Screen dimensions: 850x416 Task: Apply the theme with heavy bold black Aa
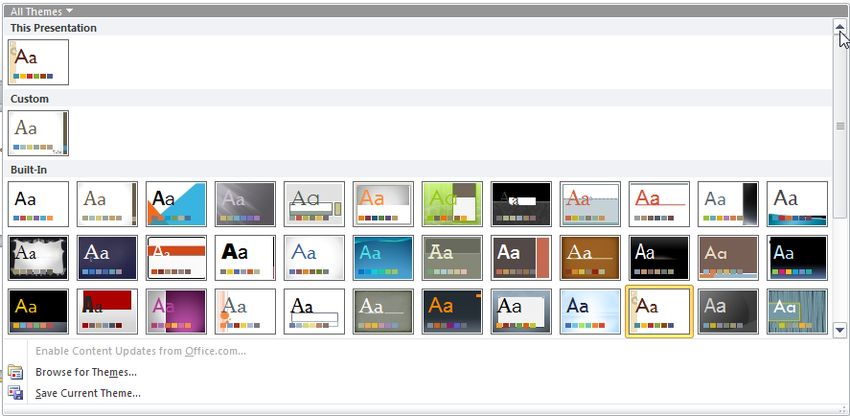[x=245, y=258]
